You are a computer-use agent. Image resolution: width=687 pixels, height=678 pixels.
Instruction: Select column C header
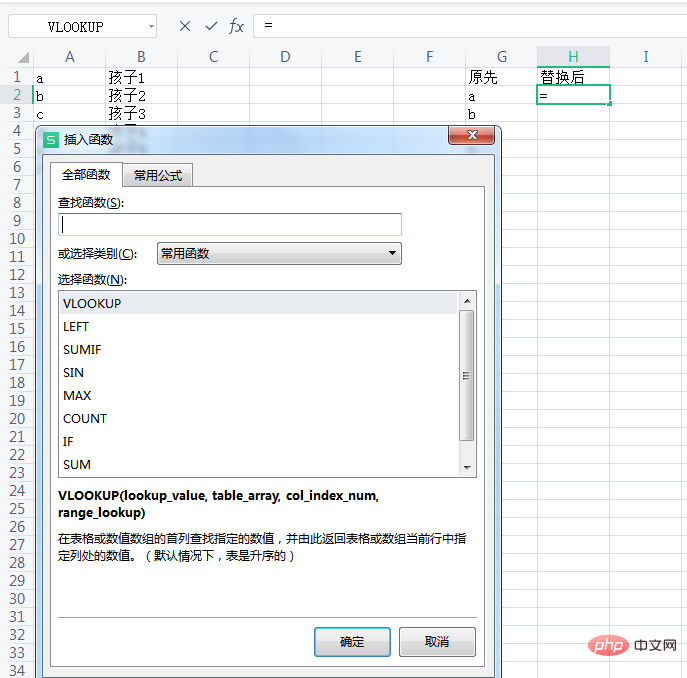(x=213, y=57)
